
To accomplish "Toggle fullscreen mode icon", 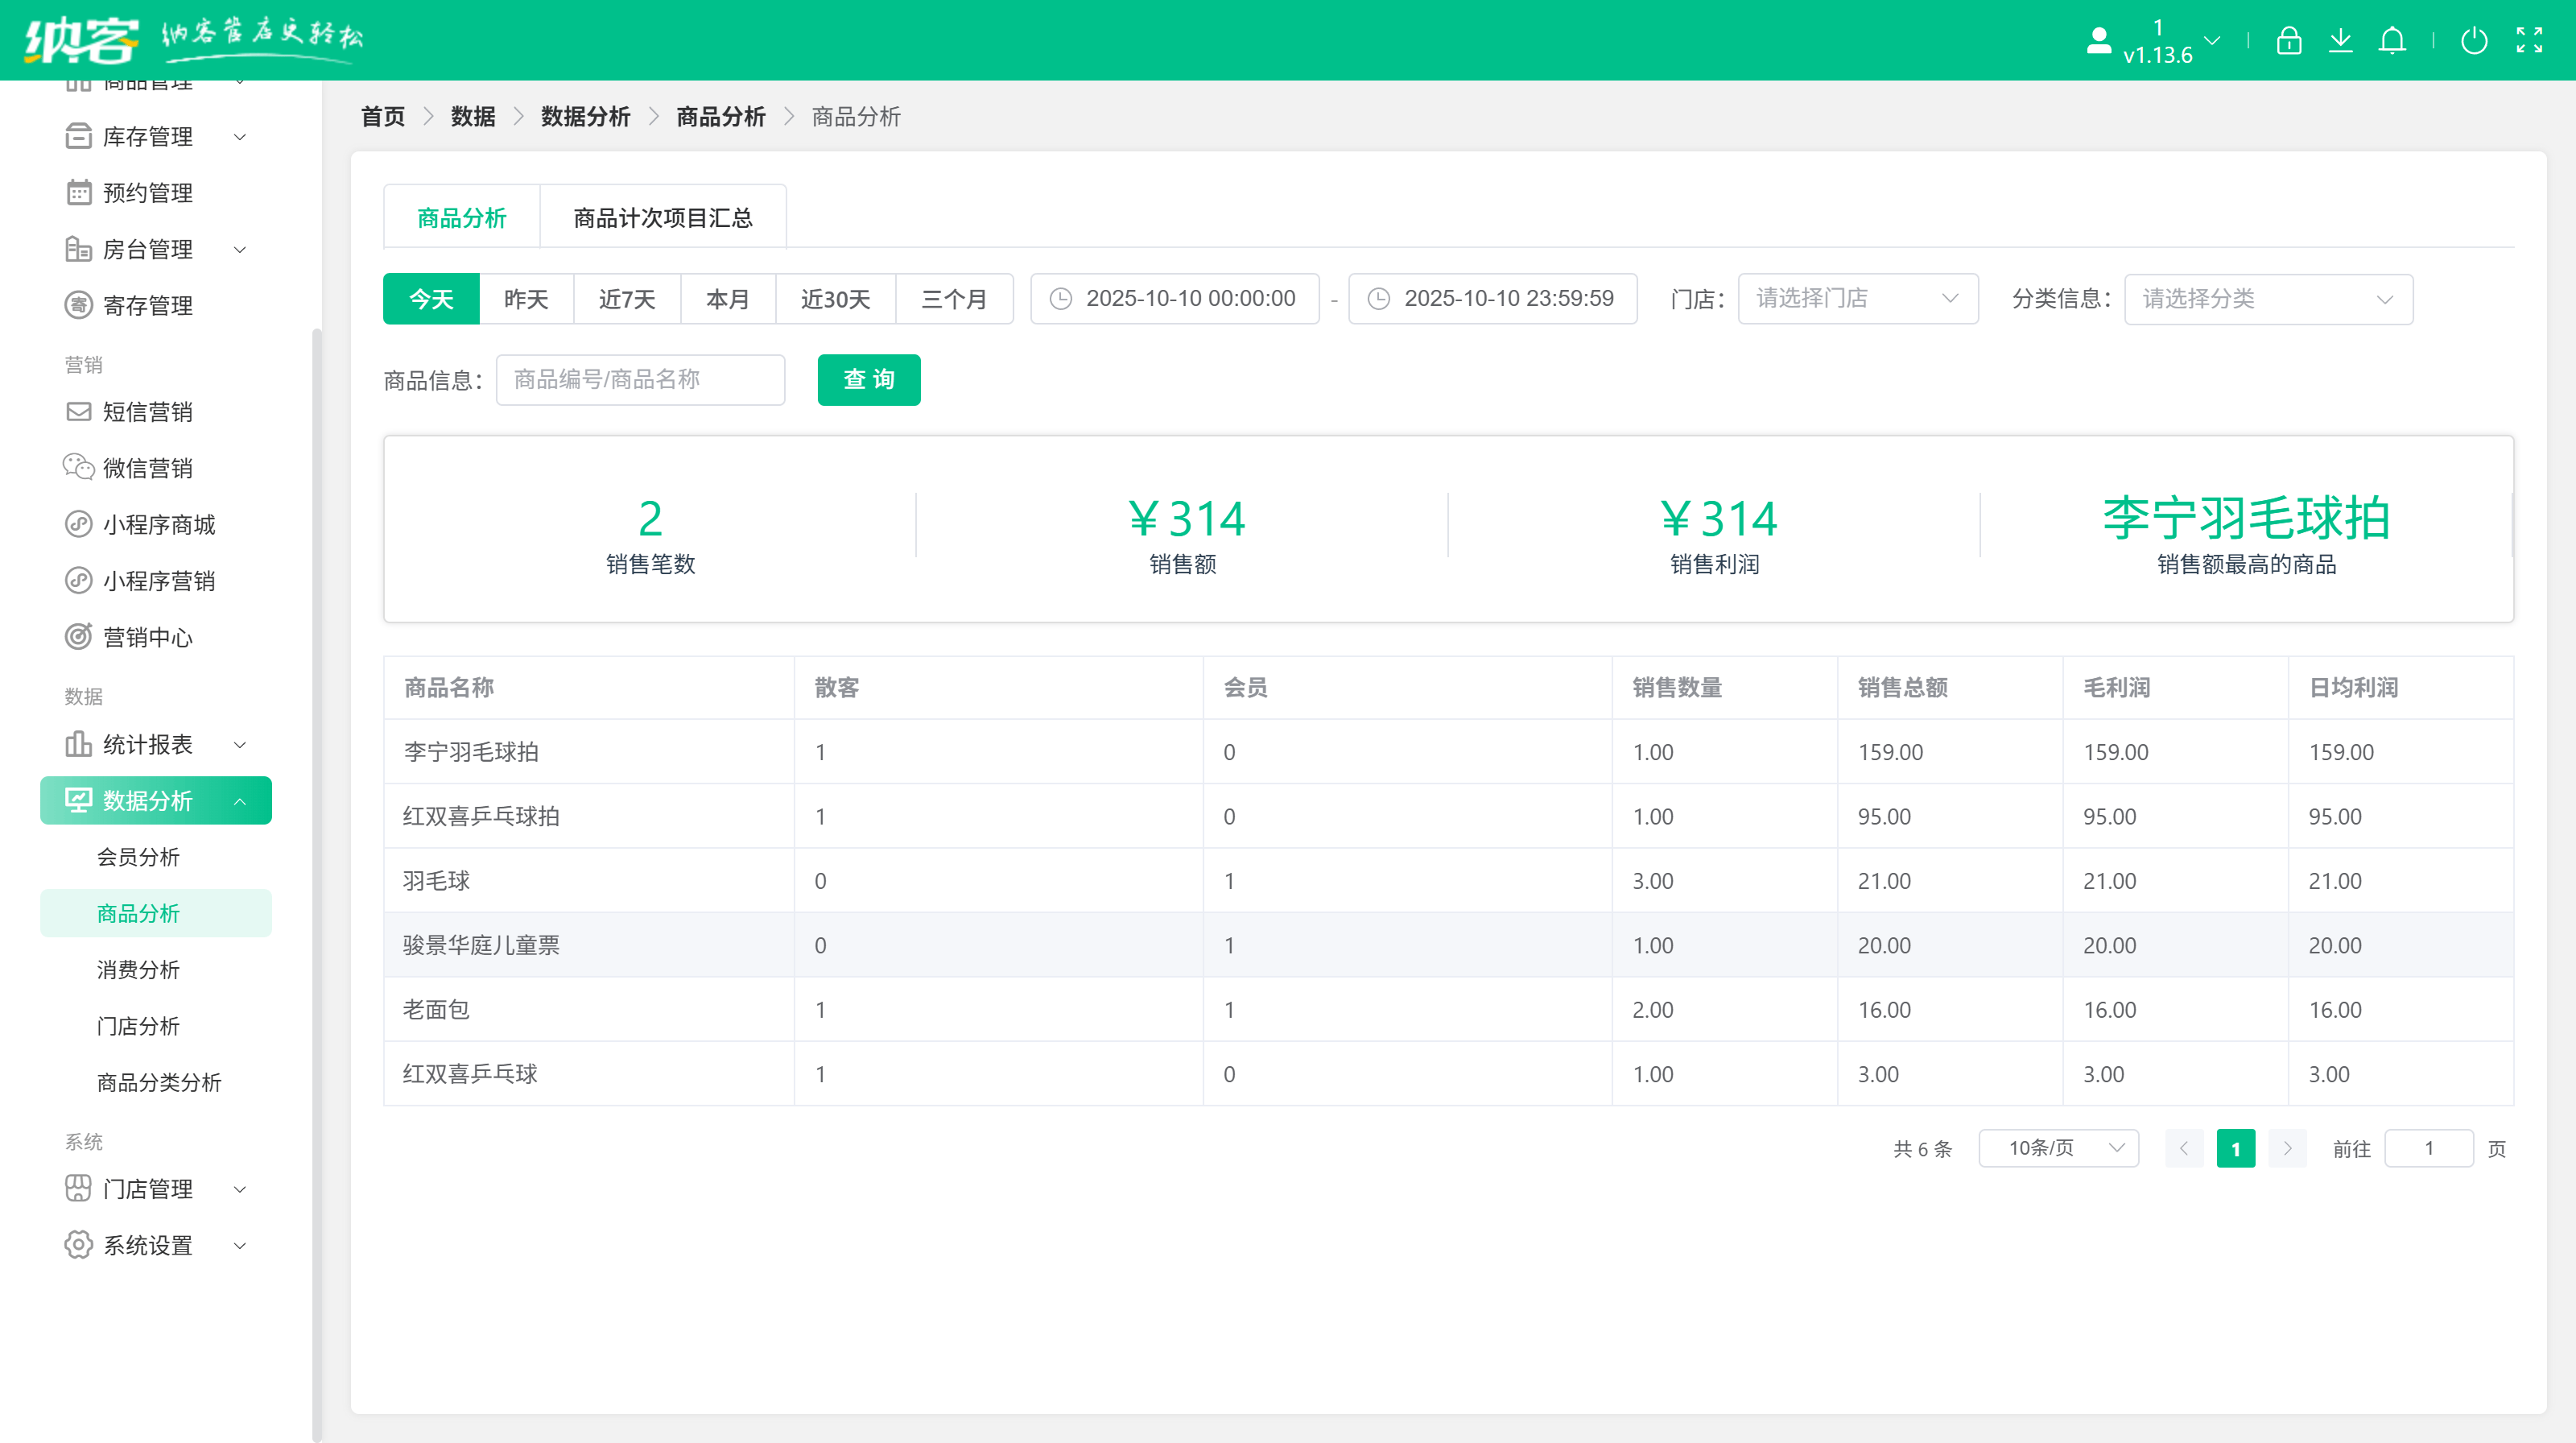I will [2529, 41].
